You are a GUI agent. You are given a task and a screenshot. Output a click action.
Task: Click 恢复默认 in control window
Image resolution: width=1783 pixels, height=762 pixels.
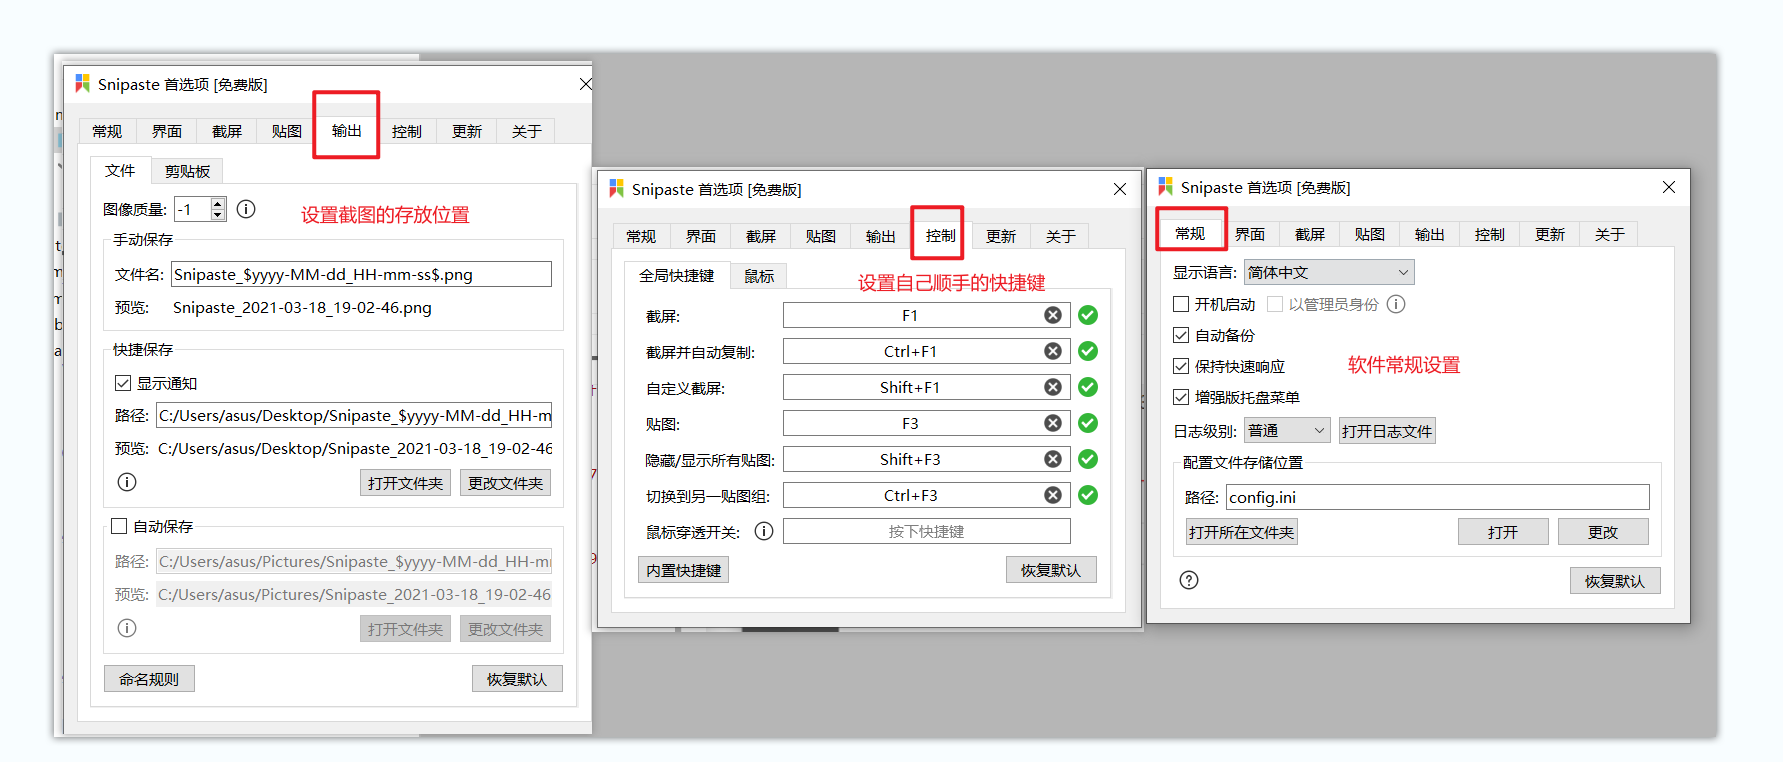click(x=1051, y=570)
